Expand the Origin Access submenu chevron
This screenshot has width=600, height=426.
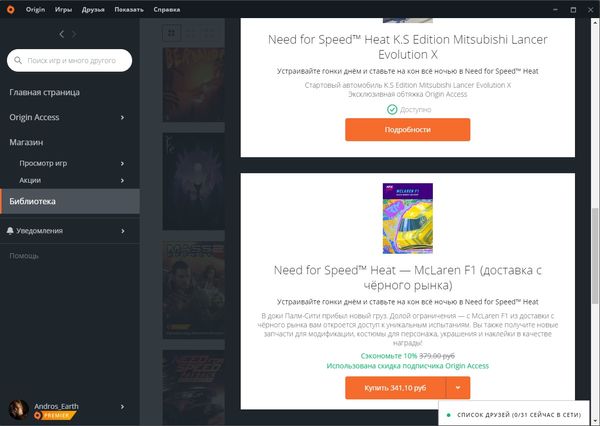[x=122, y=117]
